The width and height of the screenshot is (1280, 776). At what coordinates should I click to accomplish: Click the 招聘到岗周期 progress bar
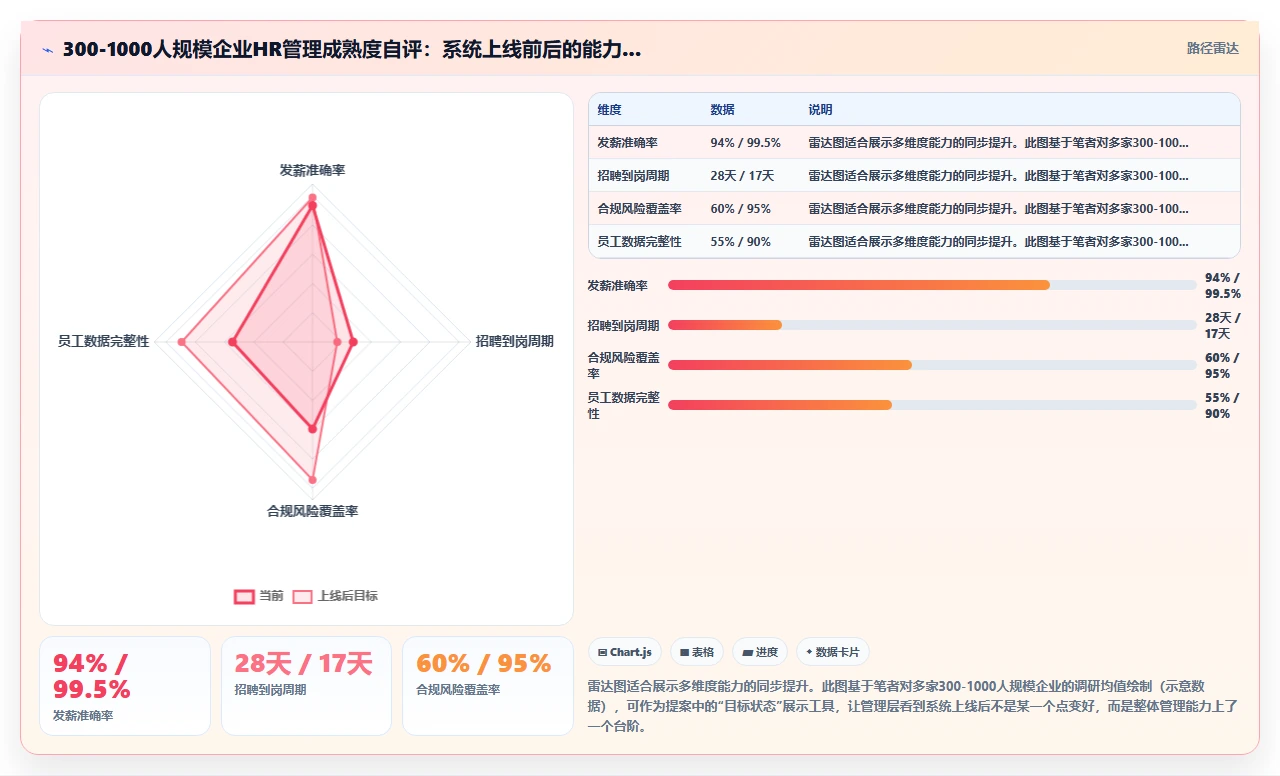coord(932,325)
